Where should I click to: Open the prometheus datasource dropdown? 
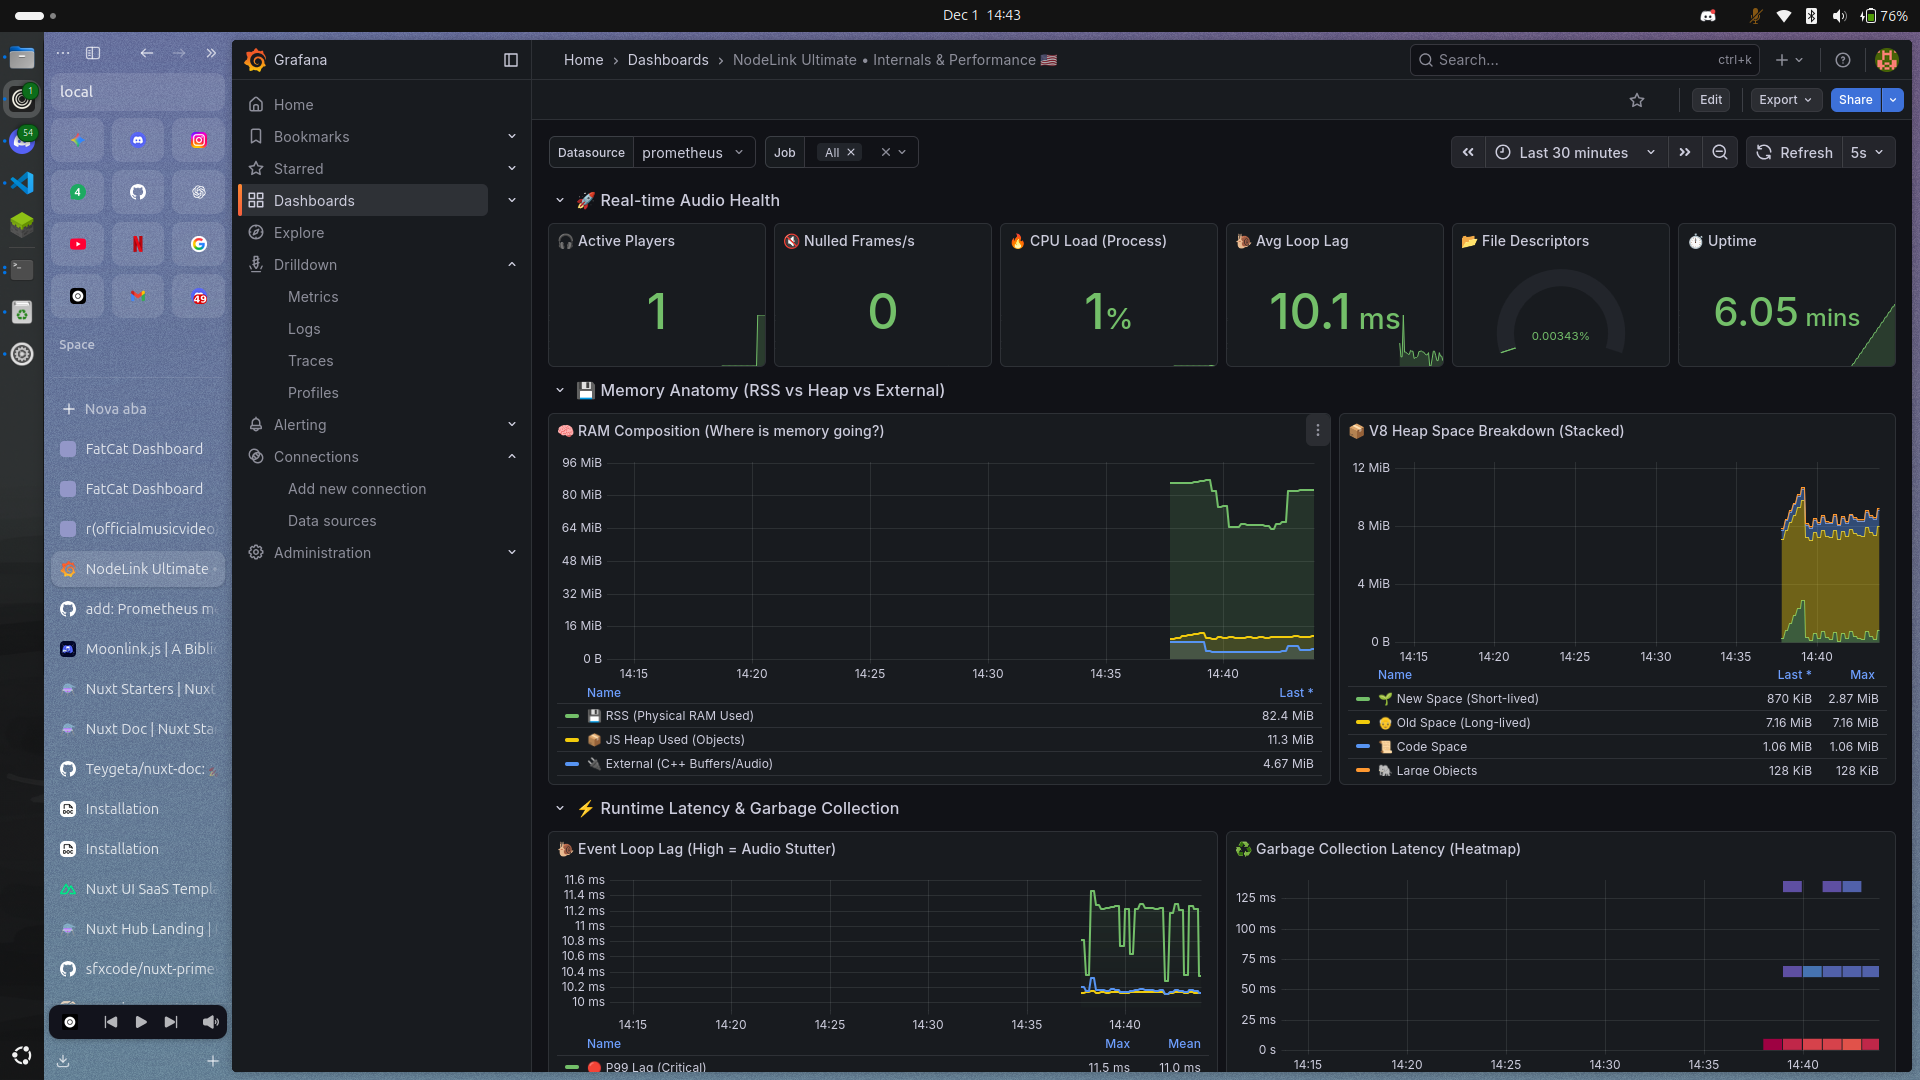click(x=694, y=152)
